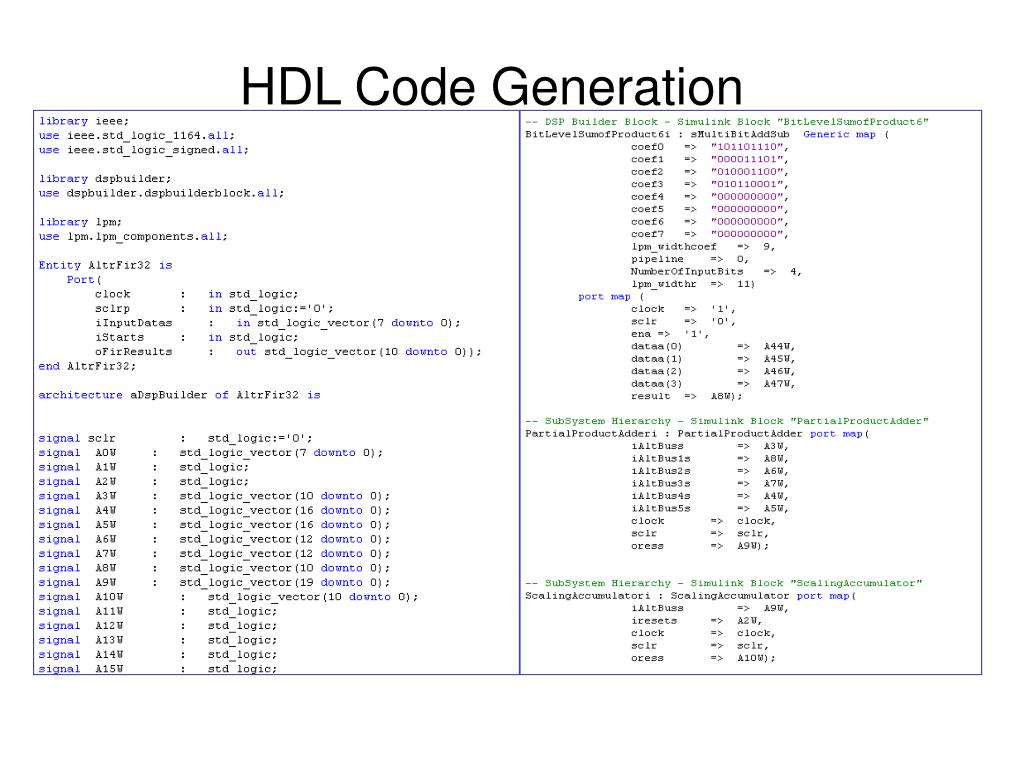Select the 'use lpm.lpm_components.all;' statement

coord(133,236)
